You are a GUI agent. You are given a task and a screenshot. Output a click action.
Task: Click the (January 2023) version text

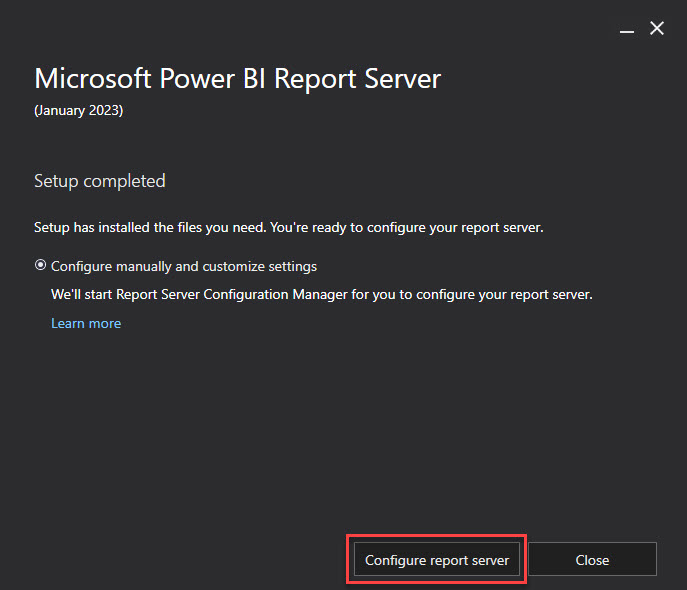click(79, 110)
